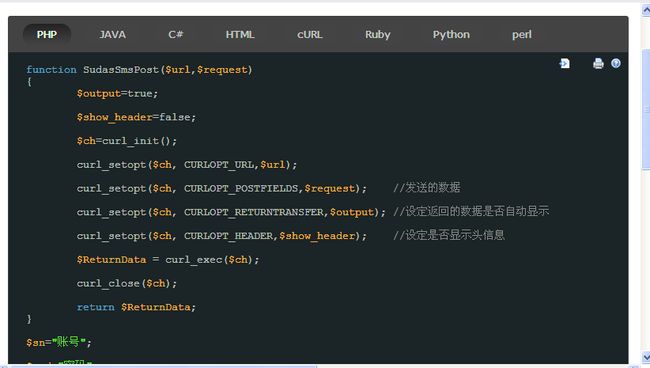This screenshot has width=650, height=368.
Task: Click the return $ReturnData statement
Action: (136, 307)
